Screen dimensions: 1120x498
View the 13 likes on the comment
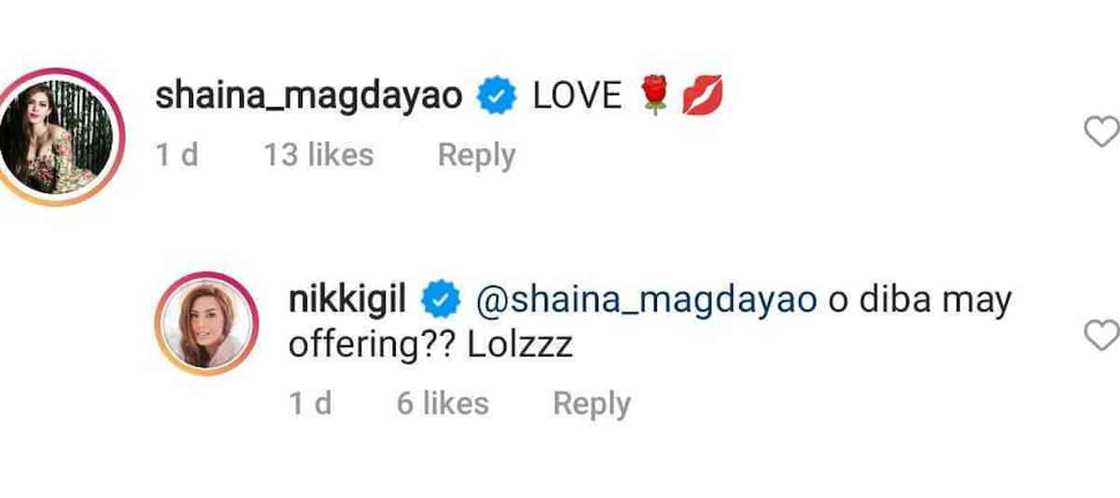(x=318, y=155)
